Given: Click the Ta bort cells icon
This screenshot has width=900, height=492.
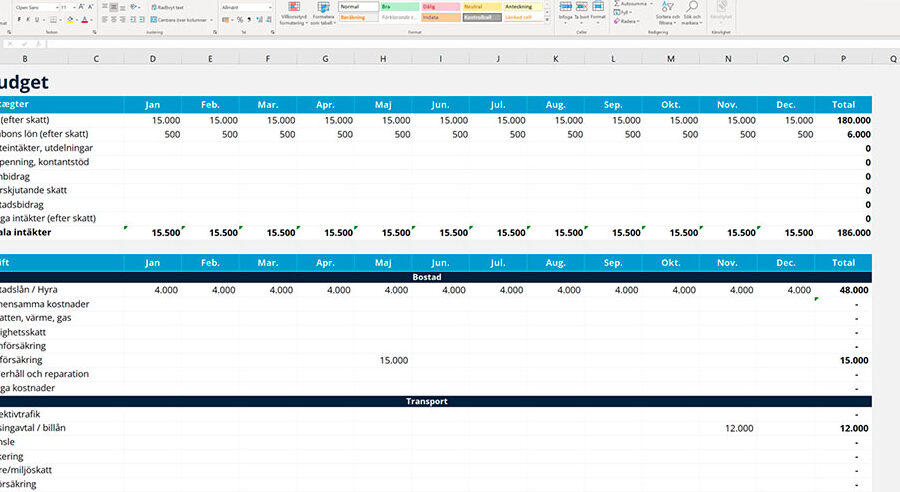Looking at the screenshot, I should (x=581, y=11).
